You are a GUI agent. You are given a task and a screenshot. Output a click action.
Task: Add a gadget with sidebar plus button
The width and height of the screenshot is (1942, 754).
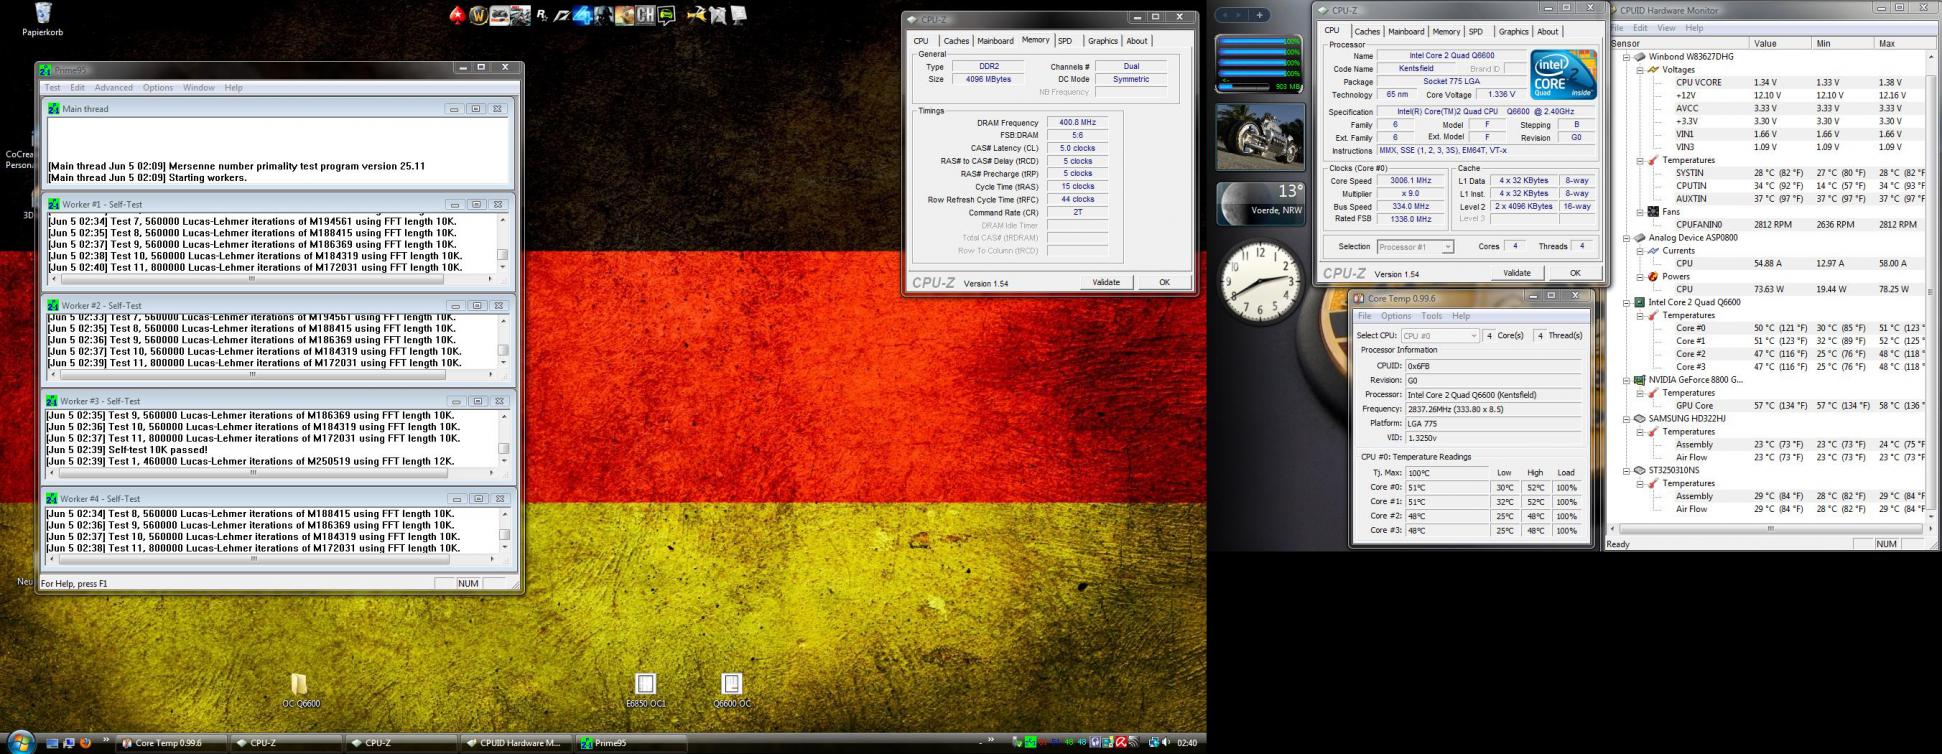click(x=1260, y=15)
